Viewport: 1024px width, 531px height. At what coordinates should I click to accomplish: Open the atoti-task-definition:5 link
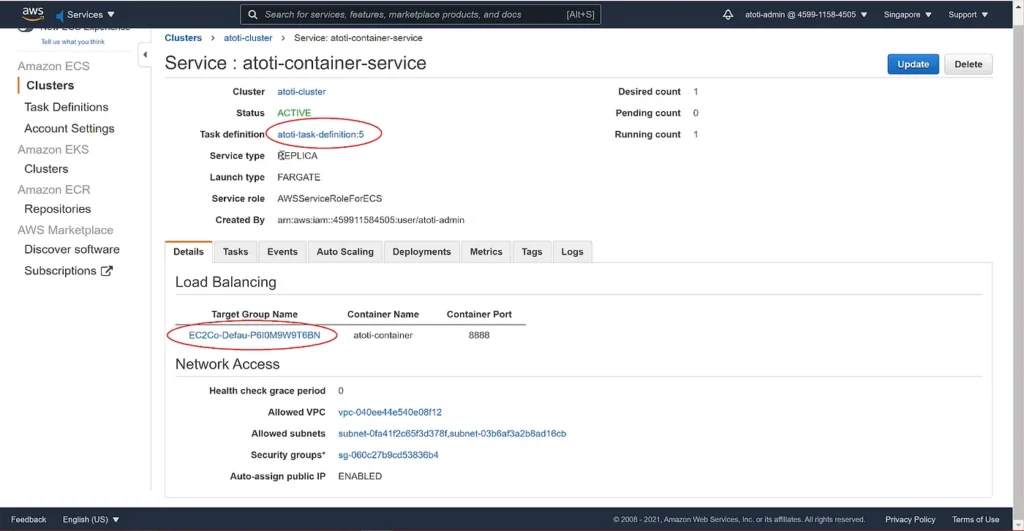point(321,135)
